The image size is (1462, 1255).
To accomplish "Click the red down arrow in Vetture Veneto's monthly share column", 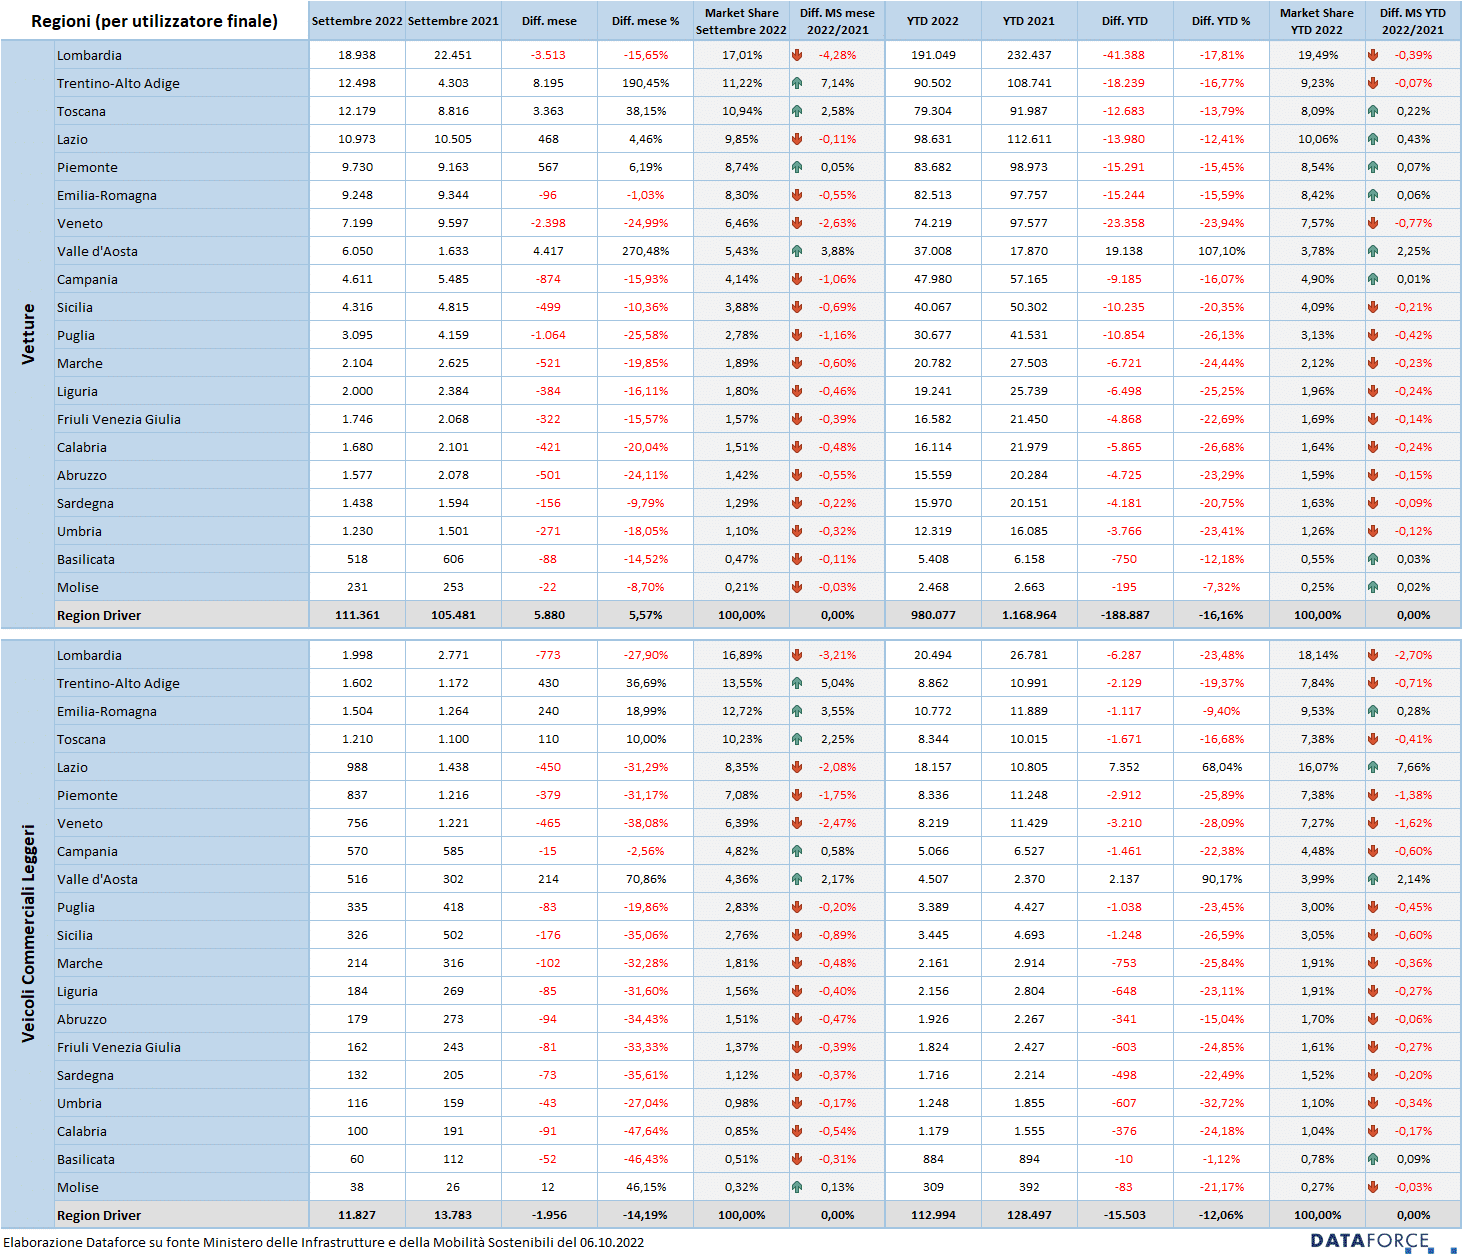I will pyautogui.click(x=797, y=223).
